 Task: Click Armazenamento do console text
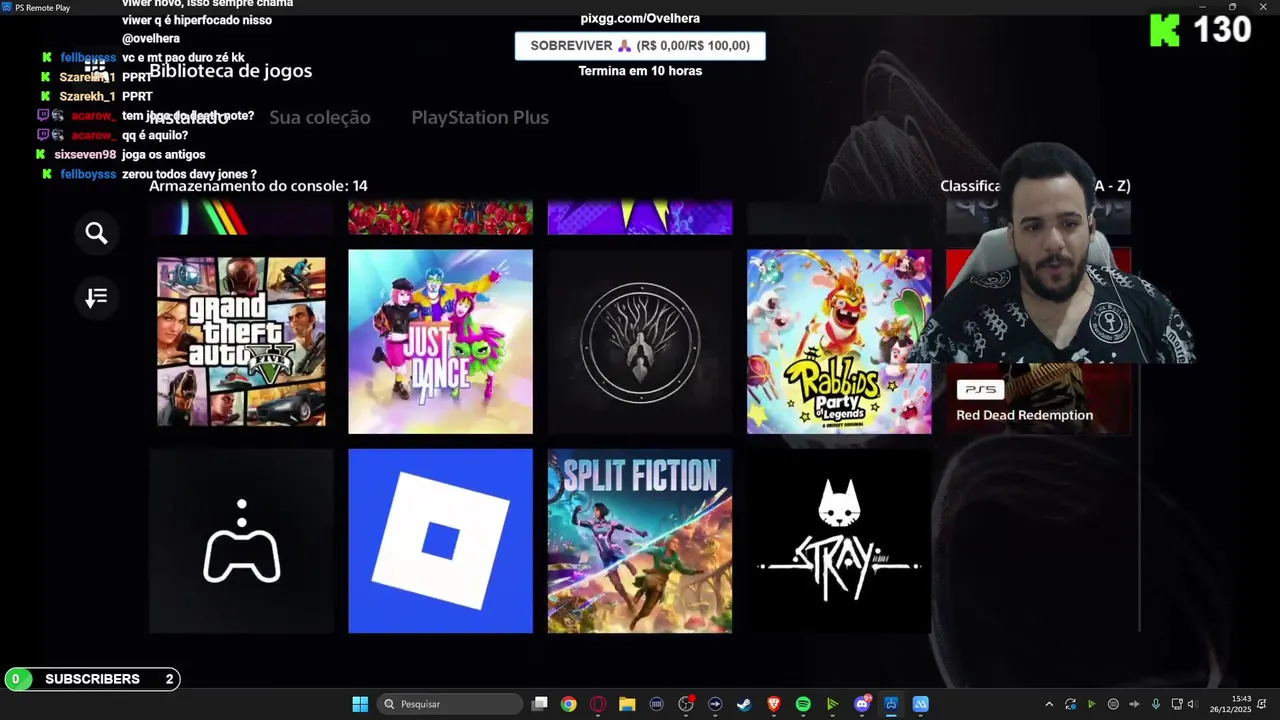point(258,186)
